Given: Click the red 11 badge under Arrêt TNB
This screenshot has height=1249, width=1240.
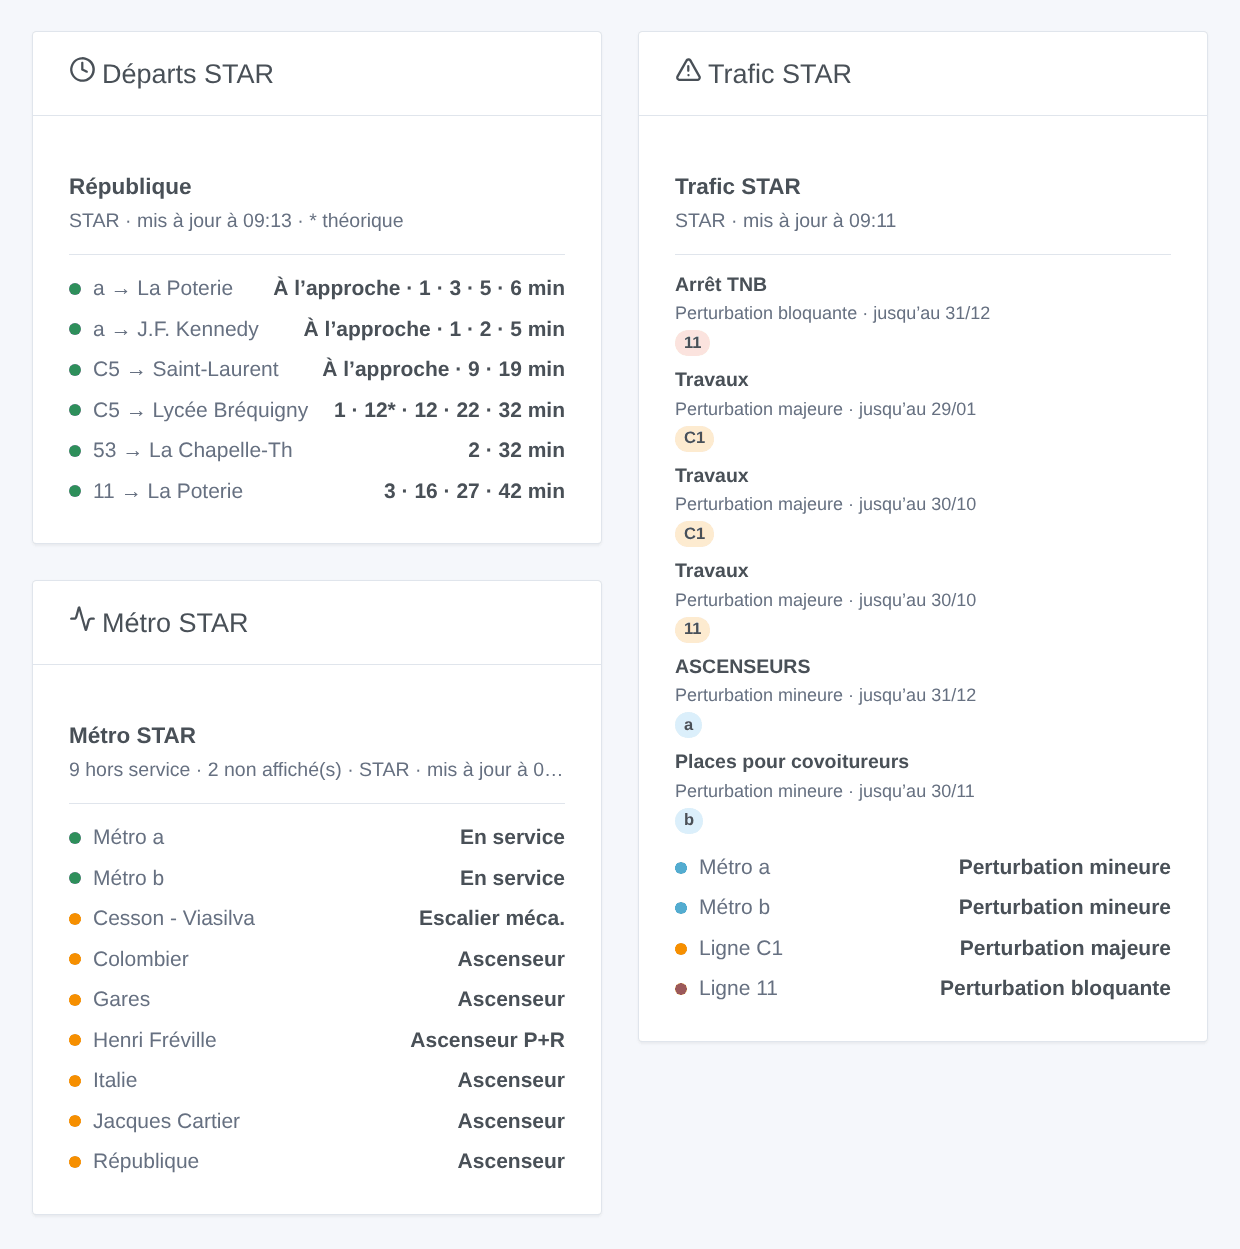Looking at the screenshot, I should [x=692, y=343].
